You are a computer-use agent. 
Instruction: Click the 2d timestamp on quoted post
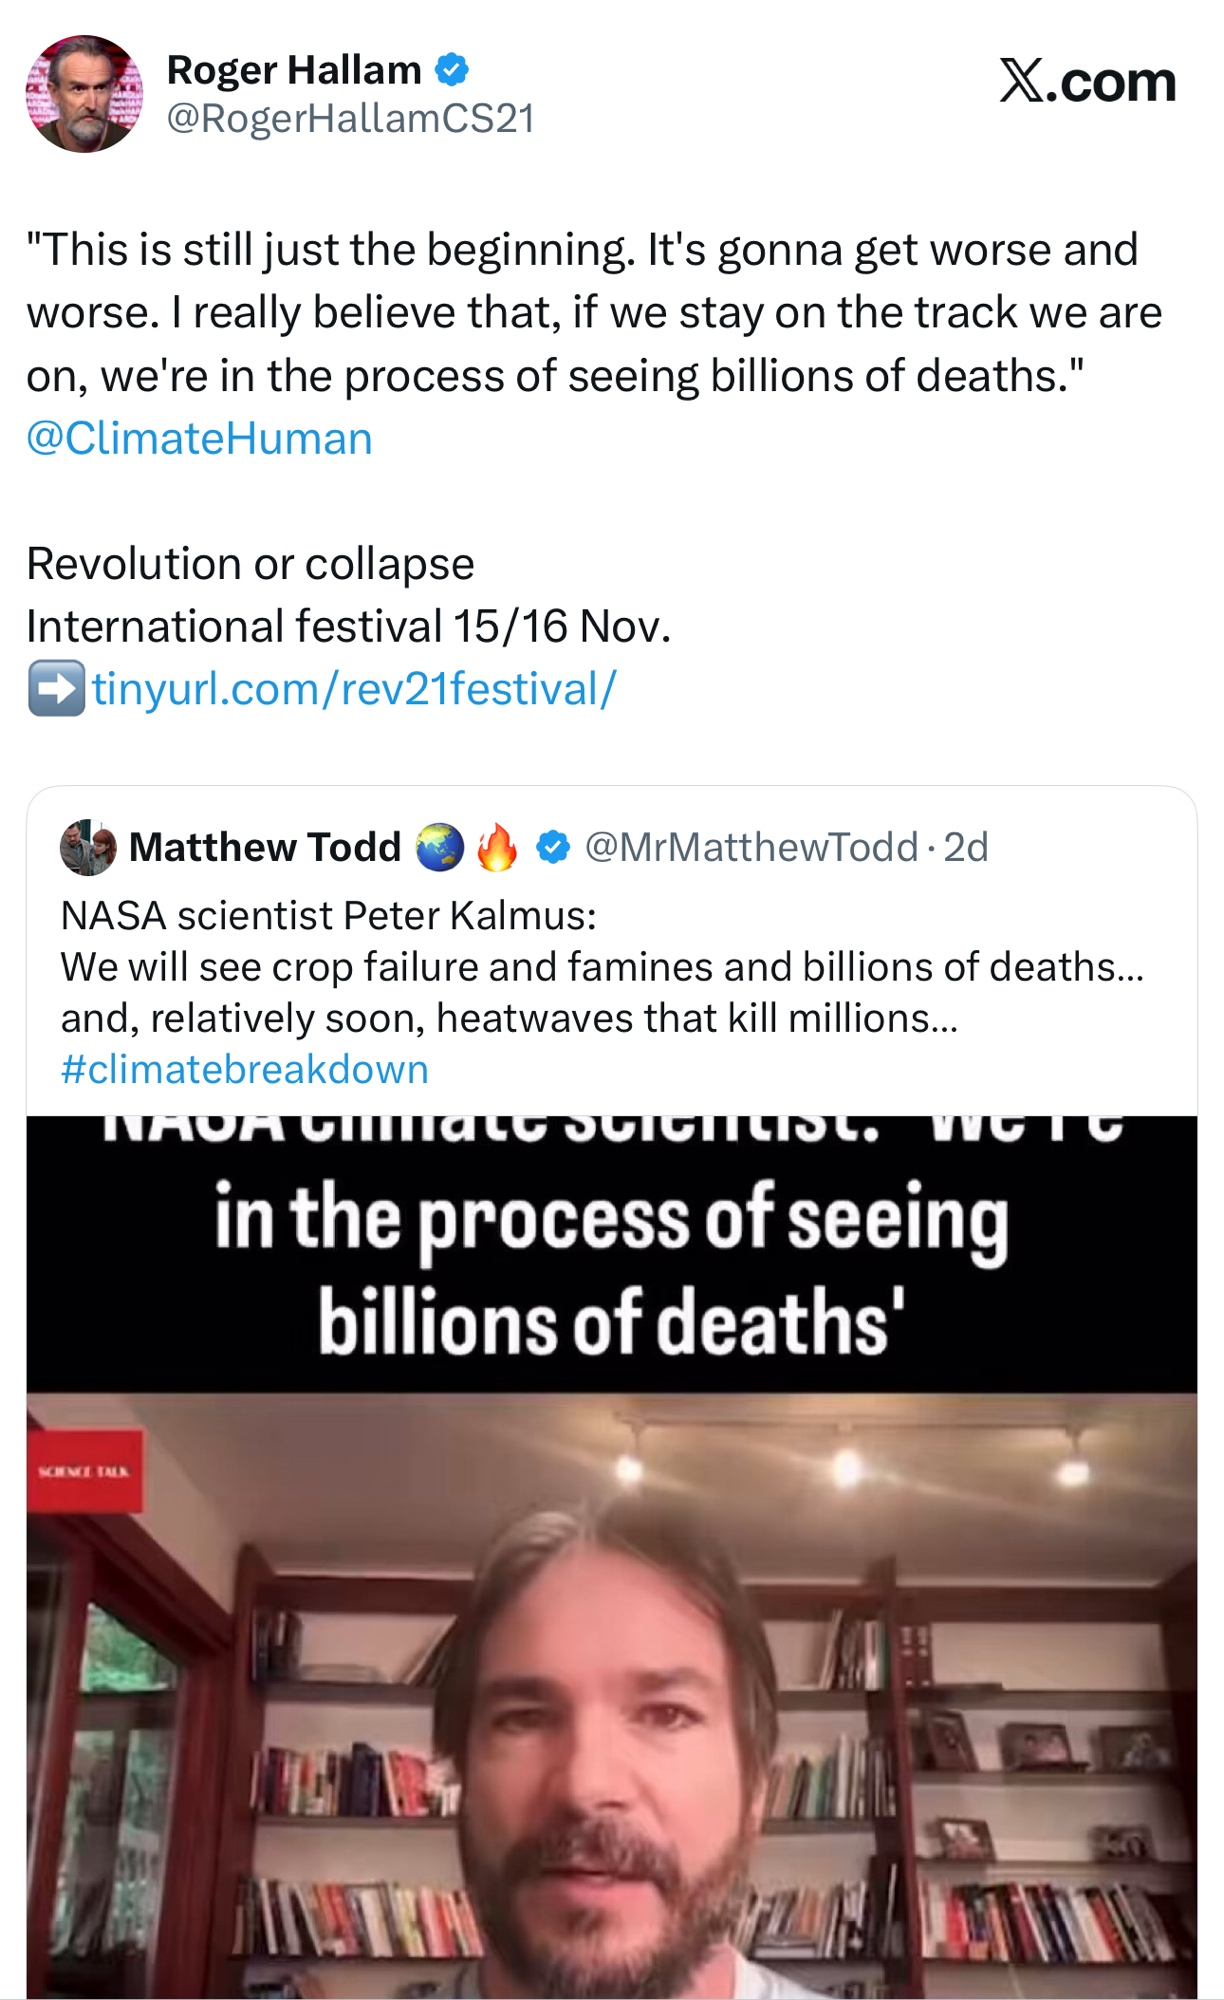point(966,847)
